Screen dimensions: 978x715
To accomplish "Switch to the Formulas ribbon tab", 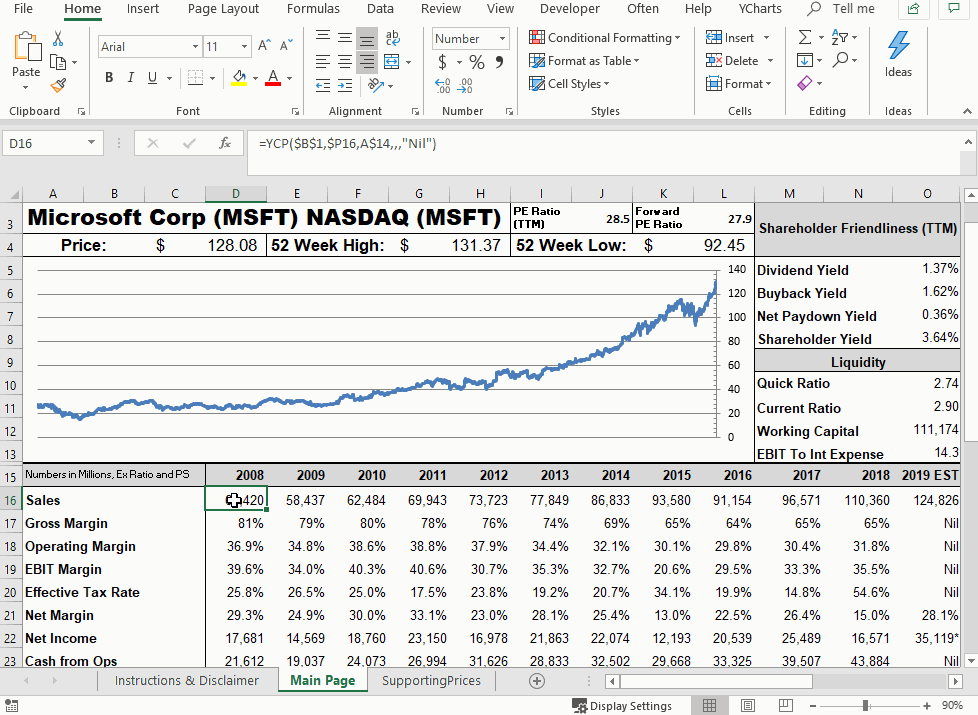I will [x=313, y=9].
